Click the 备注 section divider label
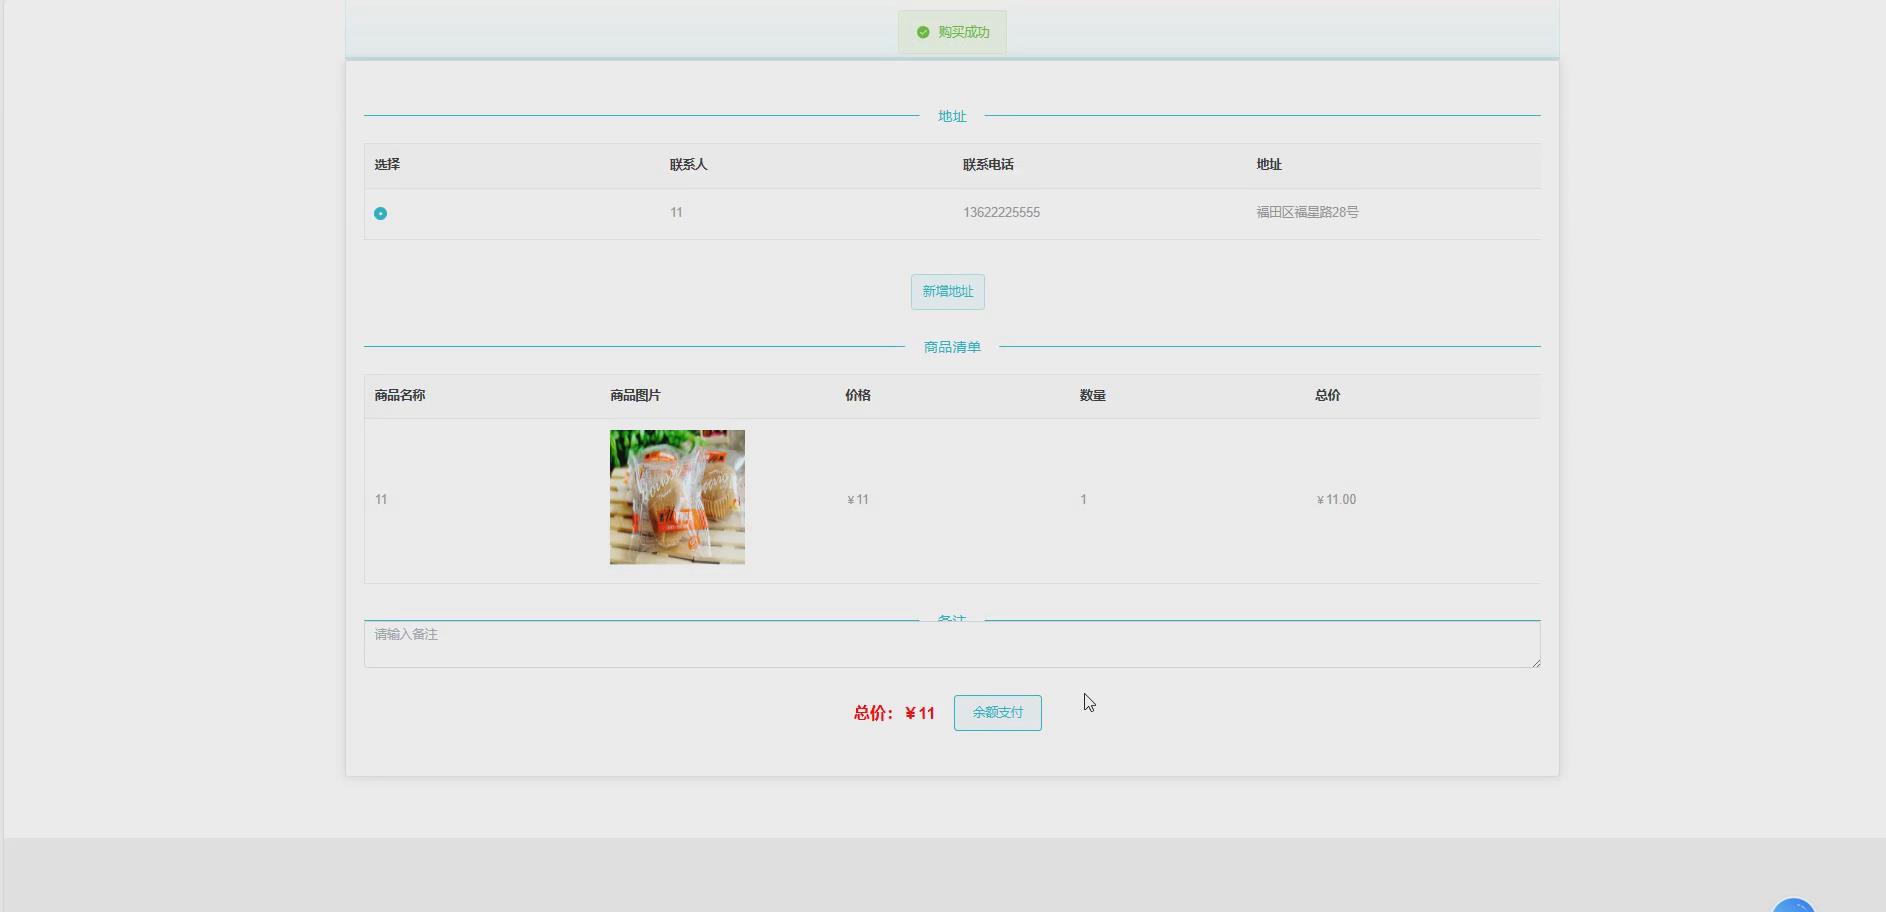 point(951,618)
